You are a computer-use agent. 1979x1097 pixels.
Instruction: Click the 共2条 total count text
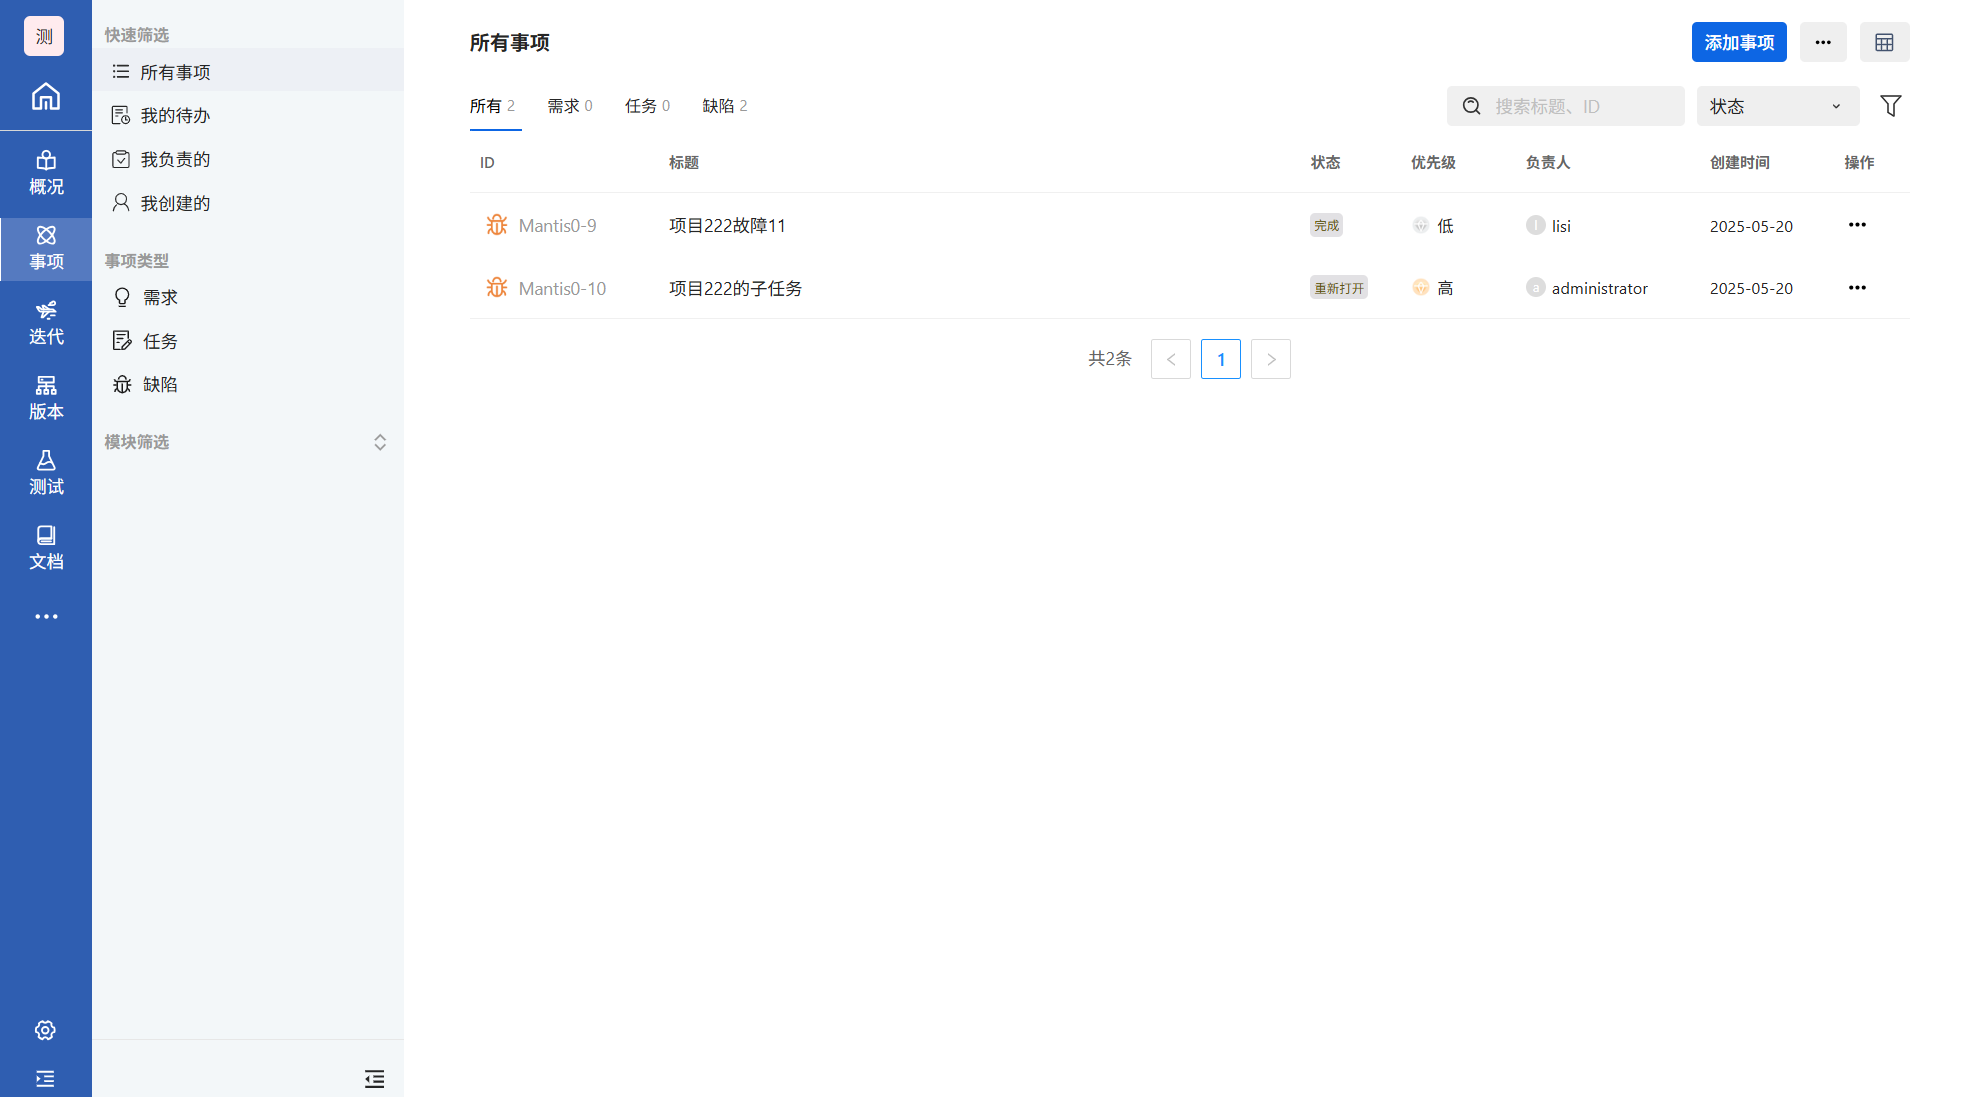click(1110, 359)
